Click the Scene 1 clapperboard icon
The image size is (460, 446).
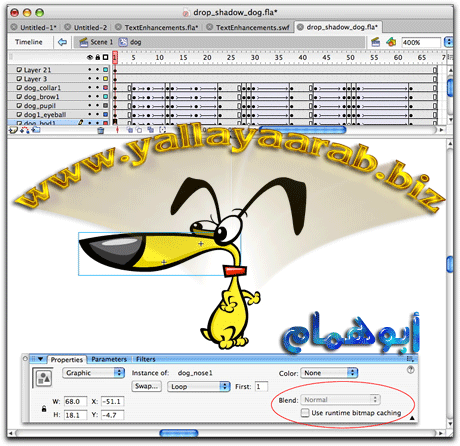point(83,42)
